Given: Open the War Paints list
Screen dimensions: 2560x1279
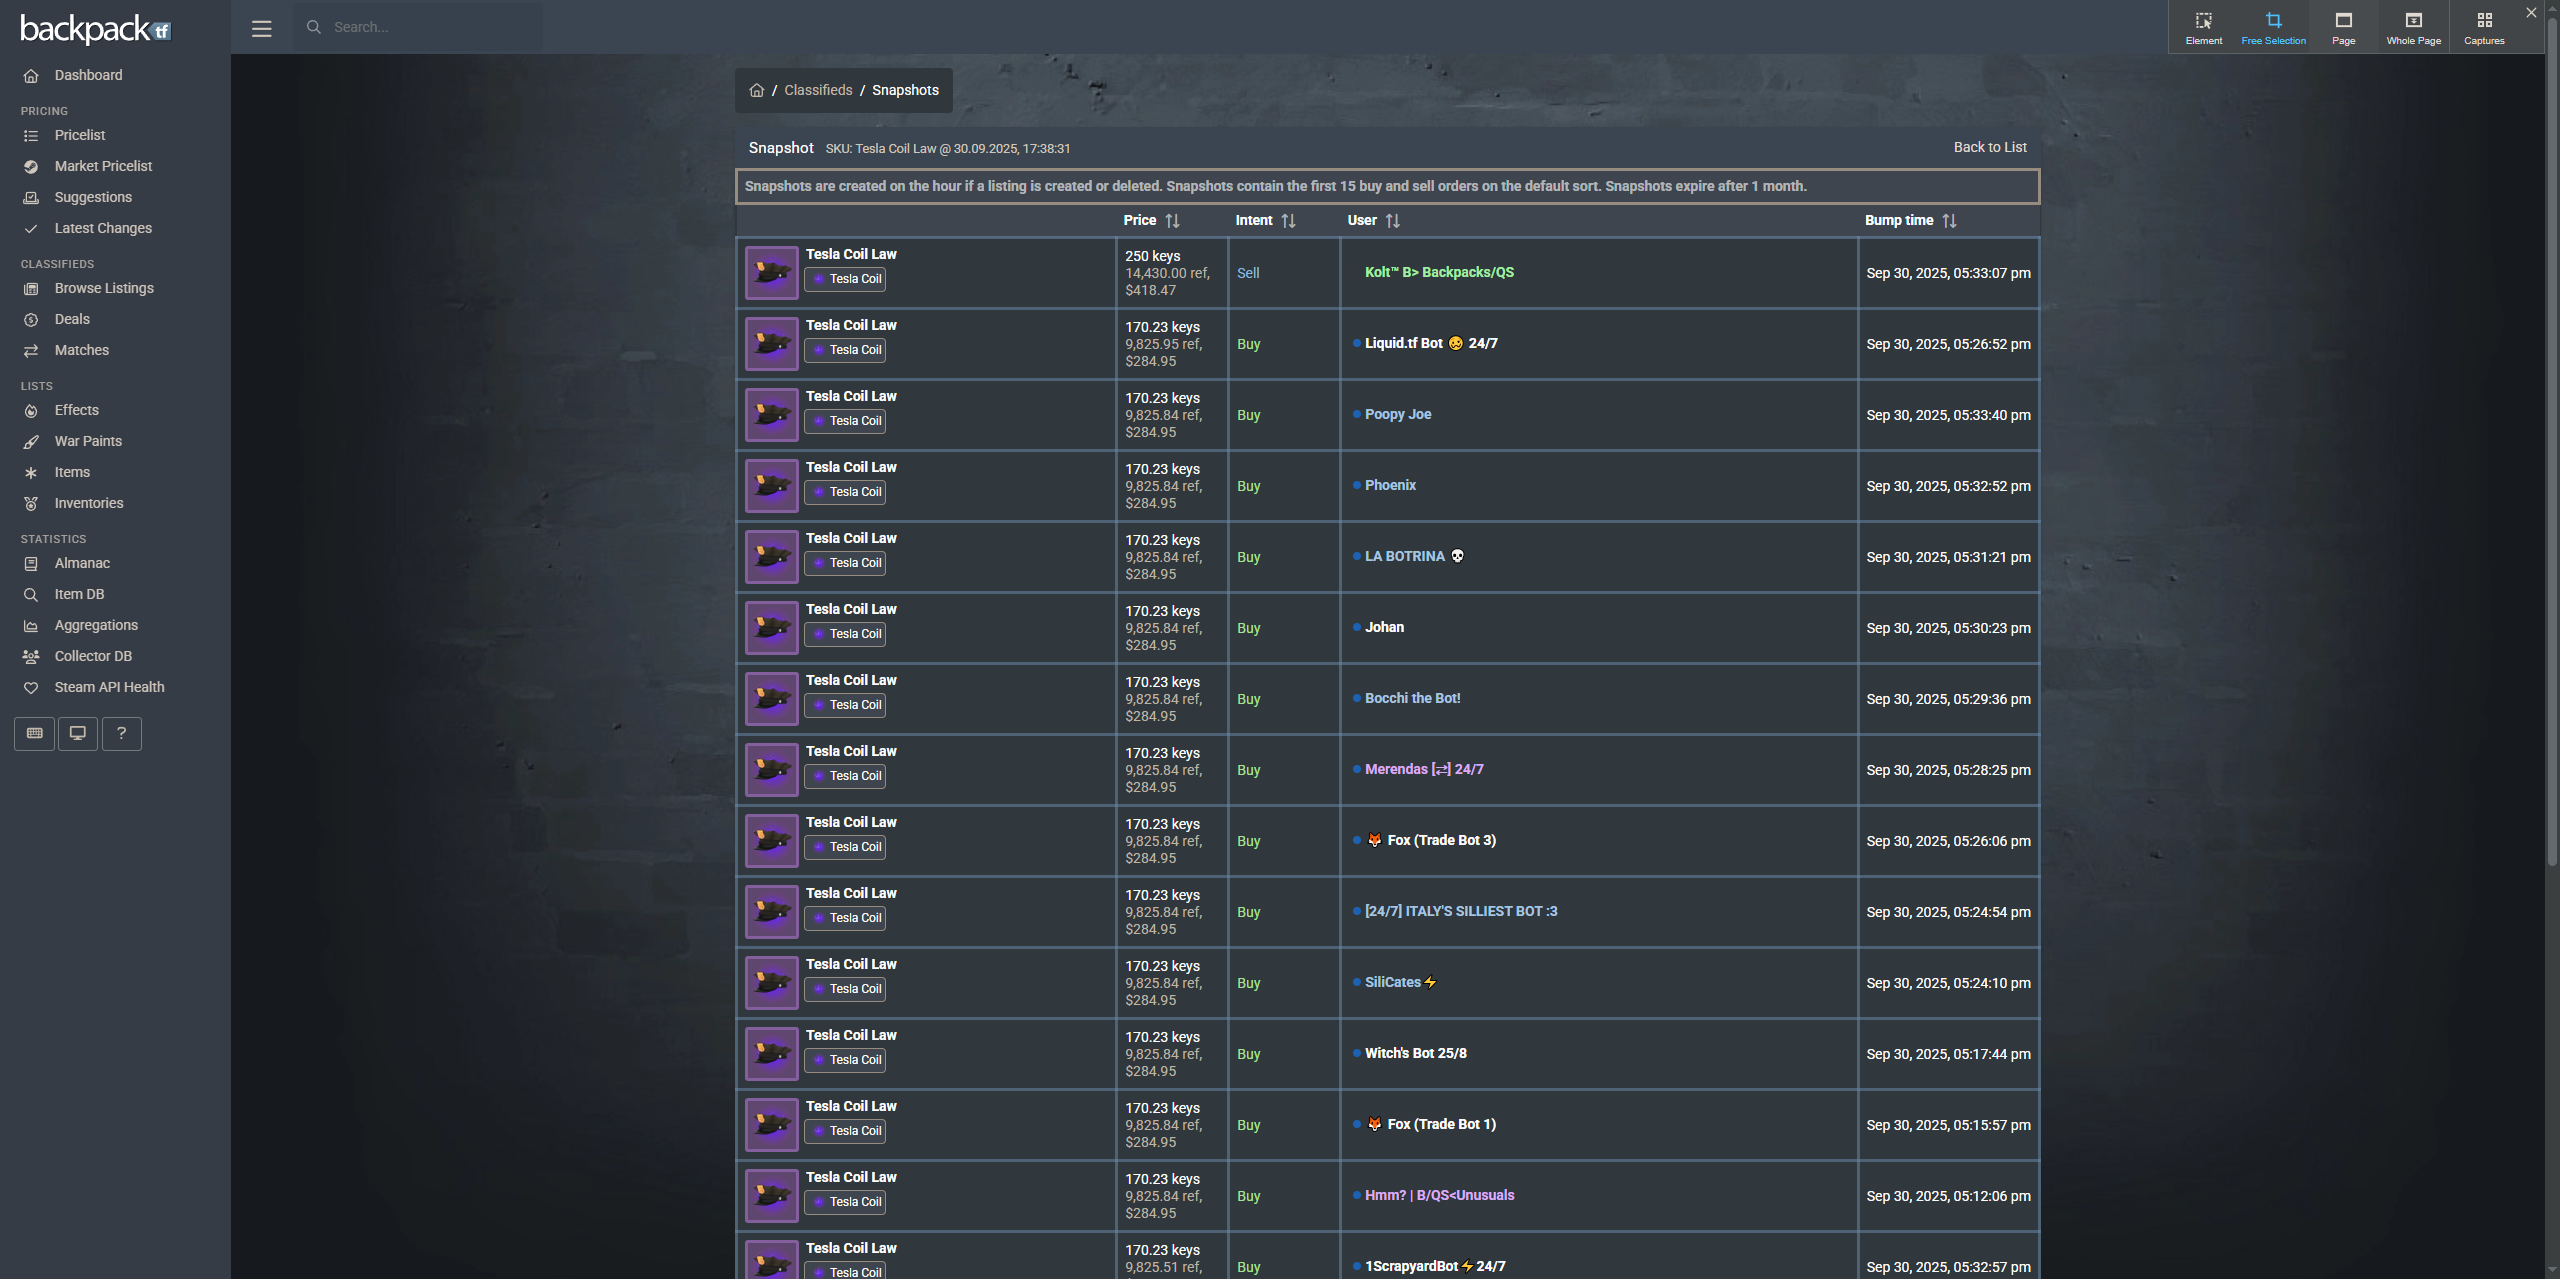Looking at the screenshot, I should point(88,441).
